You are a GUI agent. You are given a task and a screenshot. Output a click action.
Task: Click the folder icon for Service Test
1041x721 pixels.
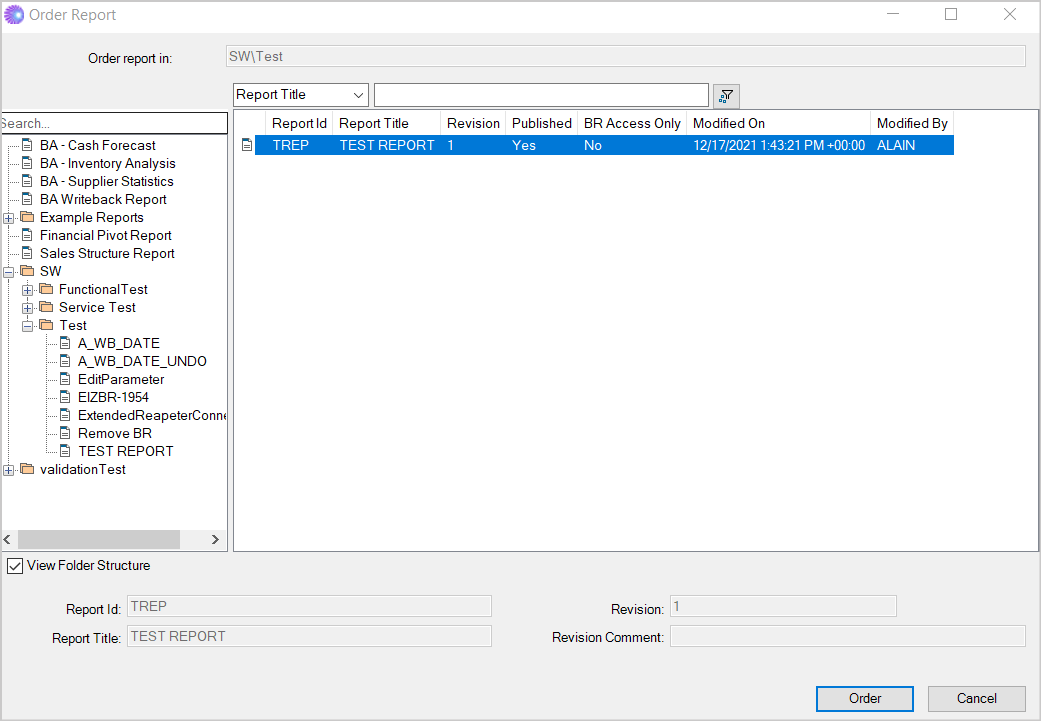point(46,308)
